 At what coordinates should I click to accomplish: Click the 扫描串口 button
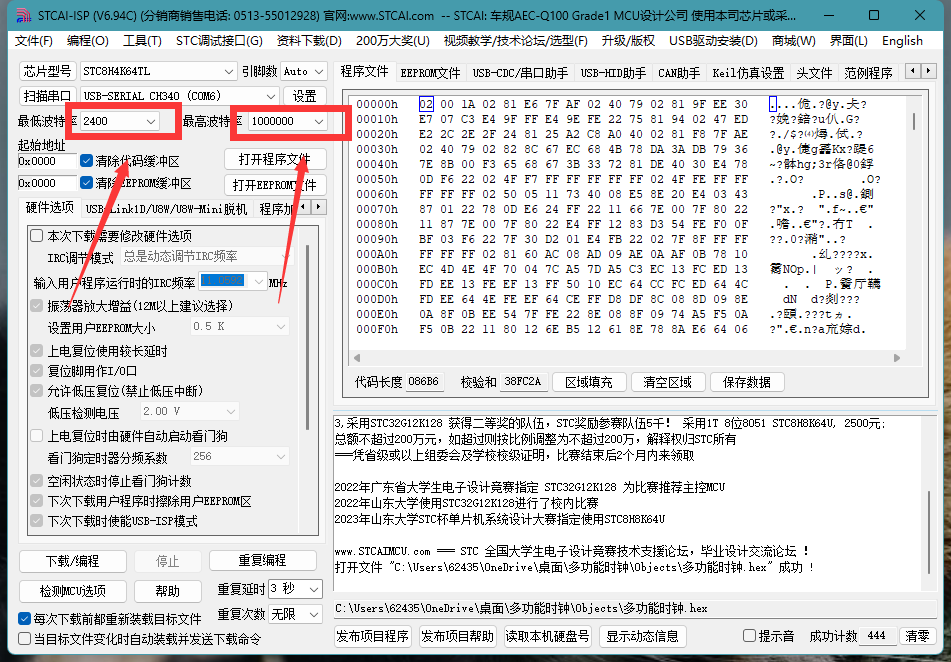coord(47,96)
